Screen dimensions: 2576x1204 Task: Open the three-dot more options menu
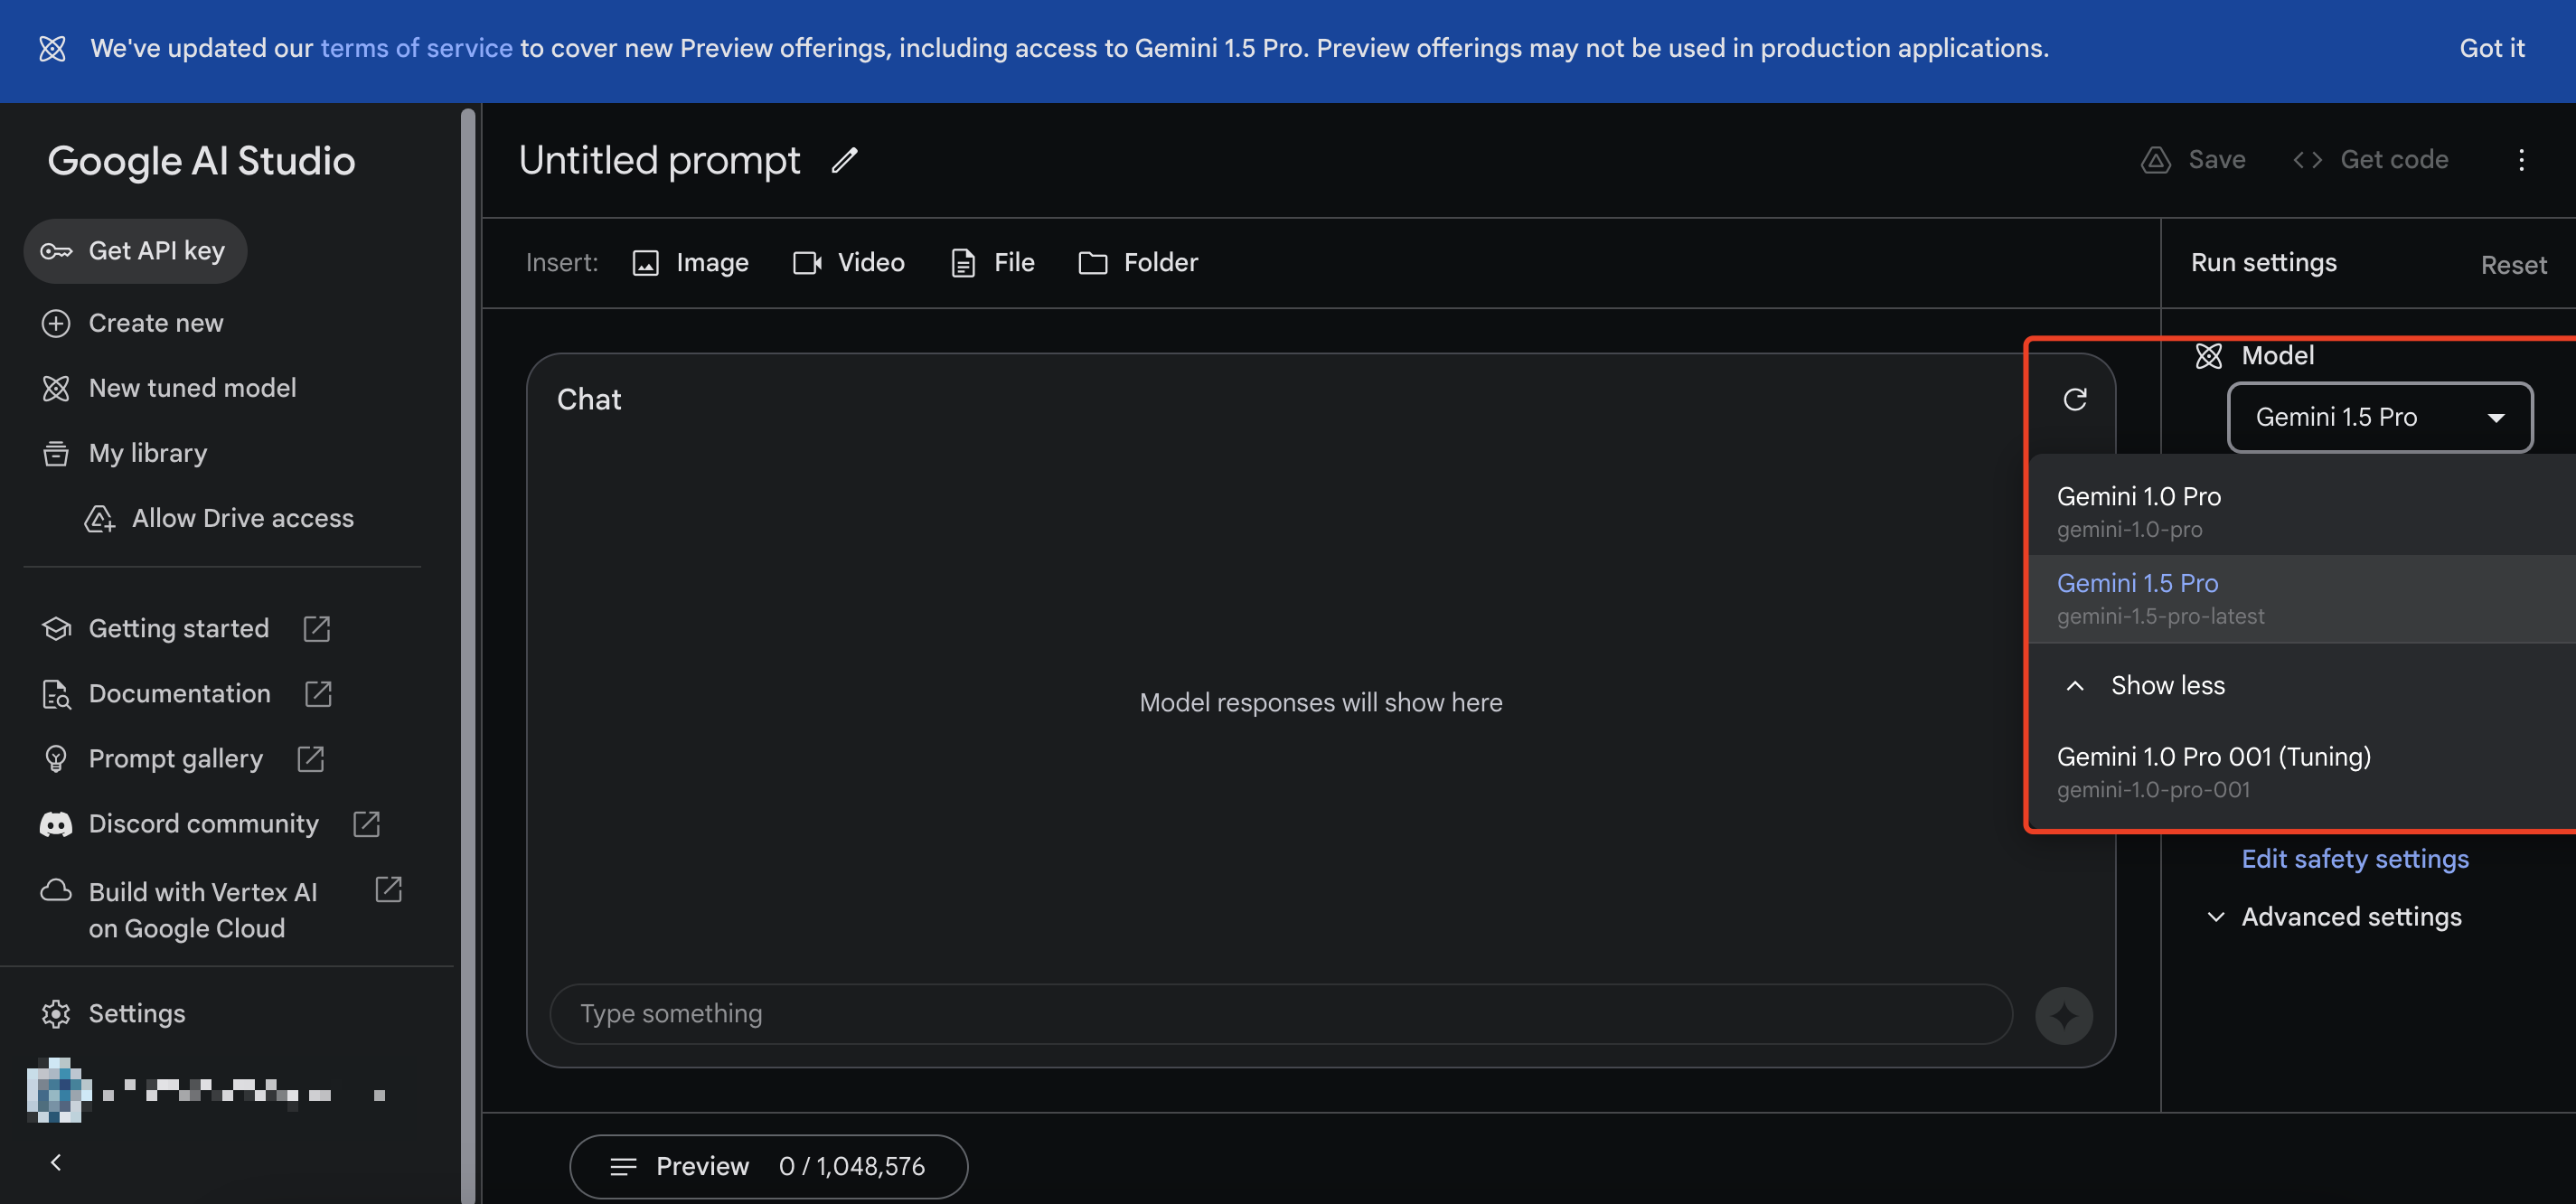[x=2520, y=160]
